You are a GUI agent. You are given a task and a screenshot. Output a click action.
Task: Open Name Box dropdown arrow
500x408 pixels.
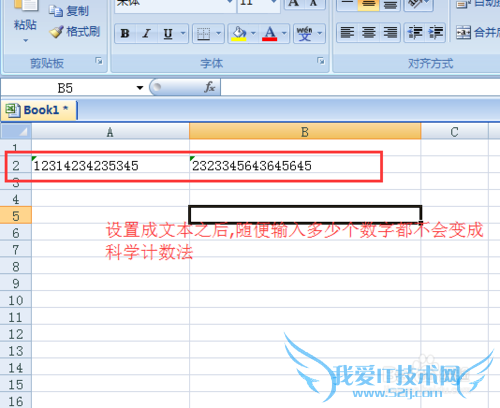(x=140, y=88)
